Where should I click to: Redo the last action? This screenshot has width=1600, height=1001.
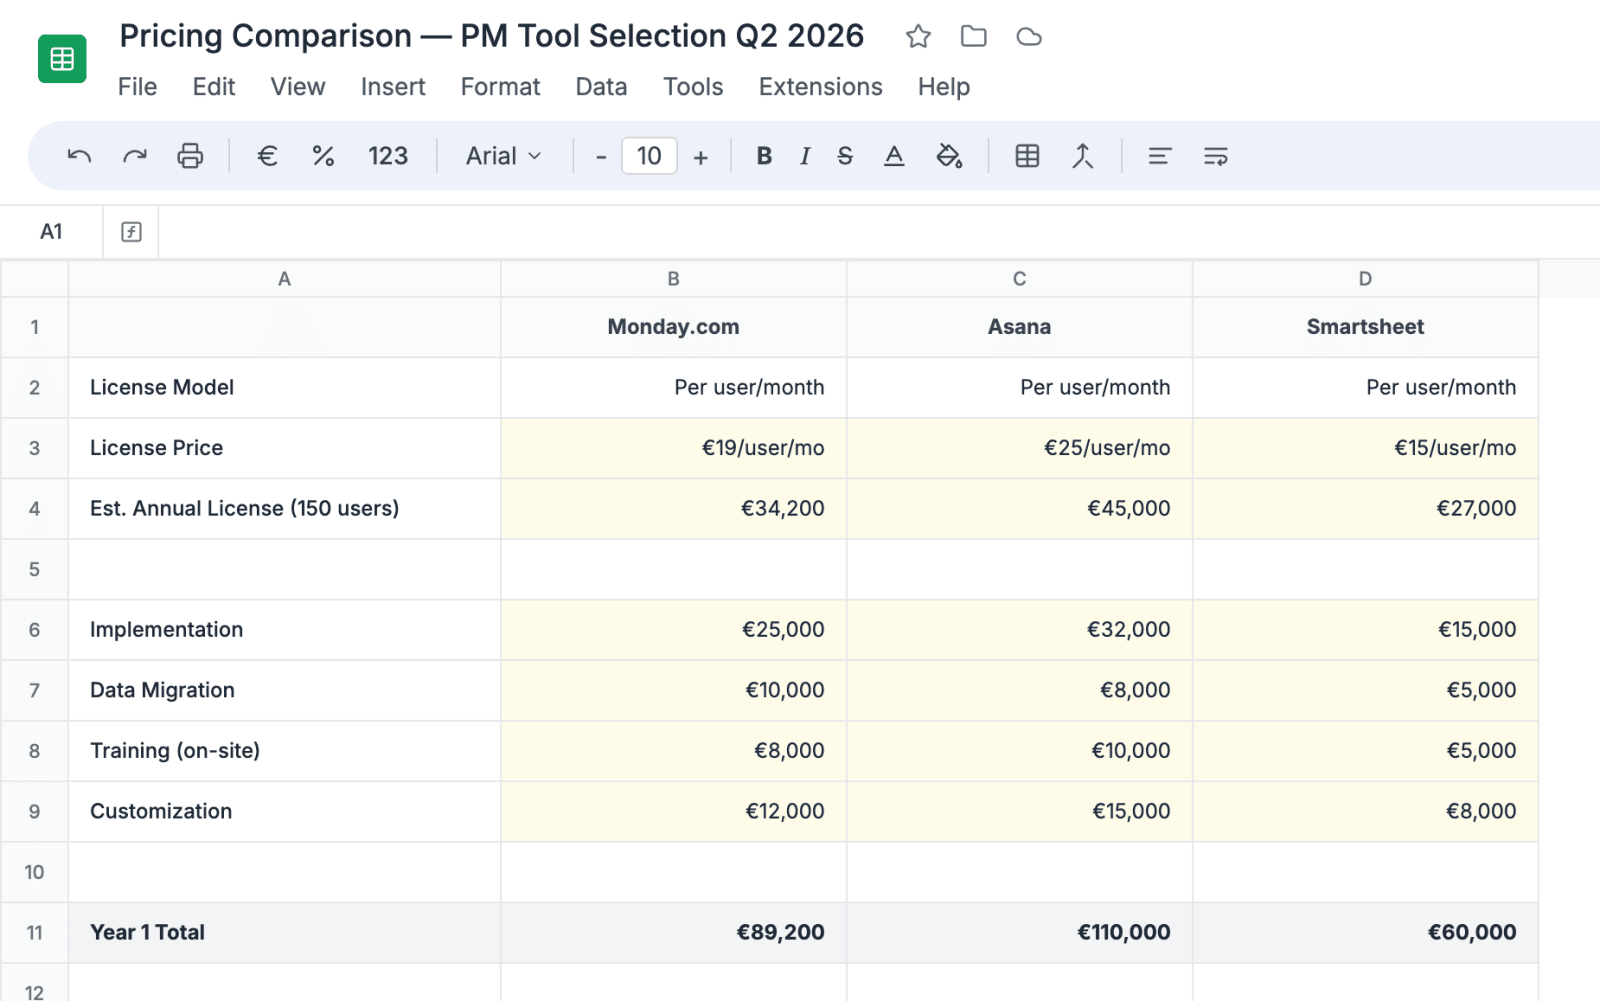[134, 156]
